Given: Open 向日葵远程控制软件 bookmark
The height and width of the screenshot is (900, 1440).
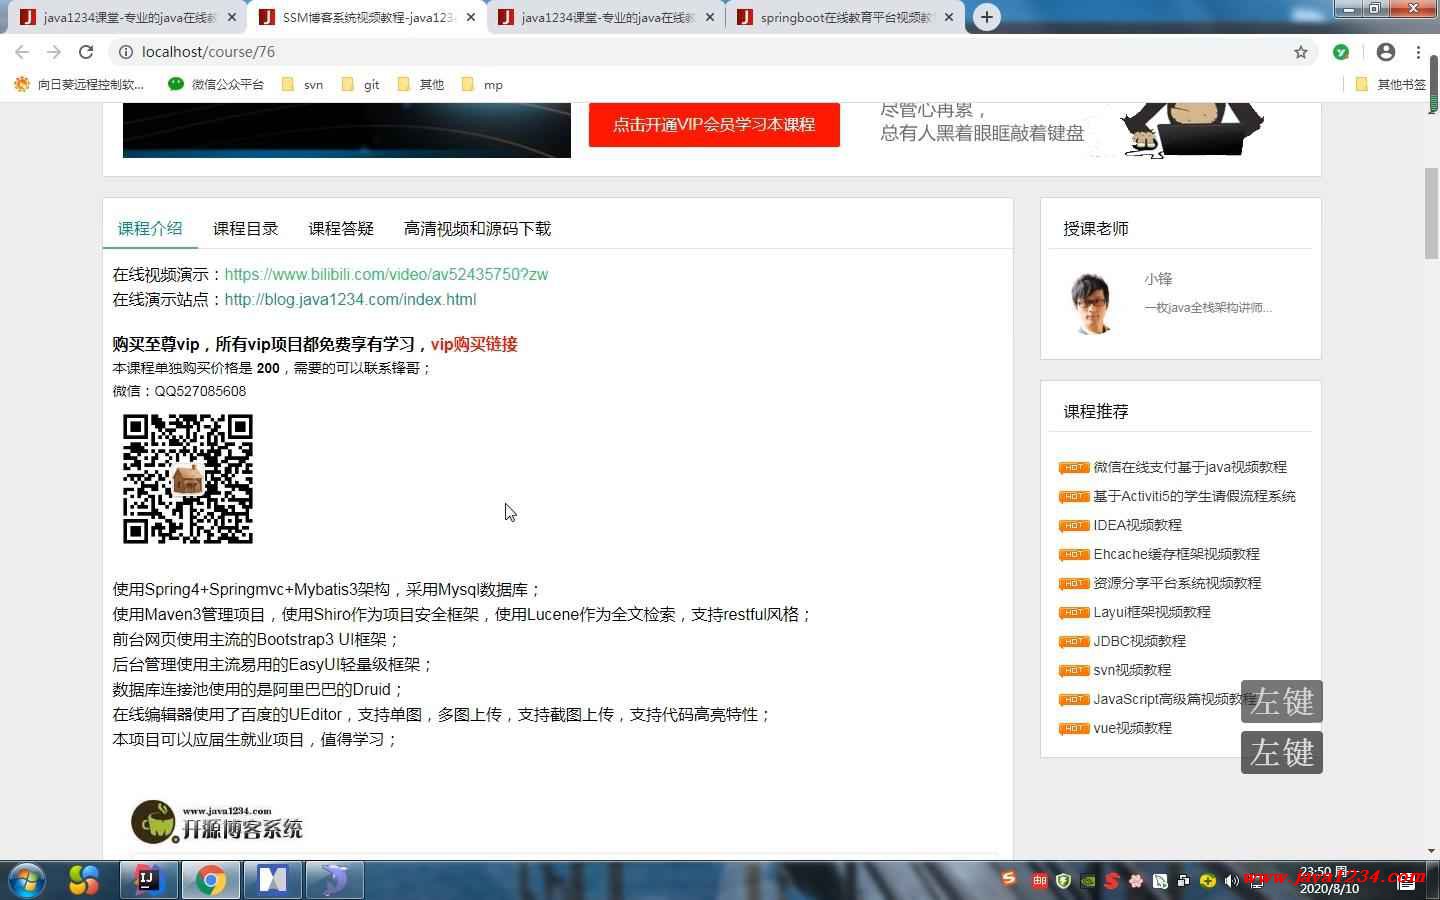Looking at the screenshot, I should pos(79,85).
